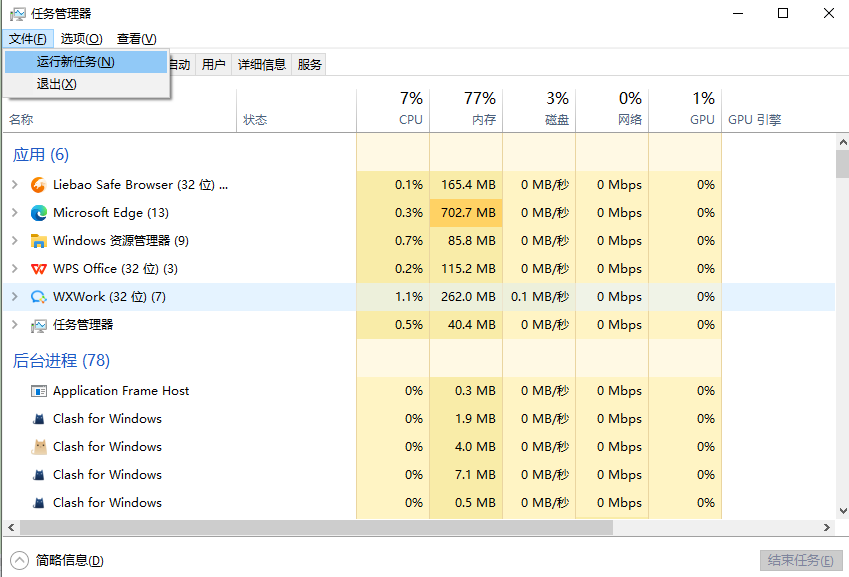Switch to the 详细信息 tab

[261, 65]
